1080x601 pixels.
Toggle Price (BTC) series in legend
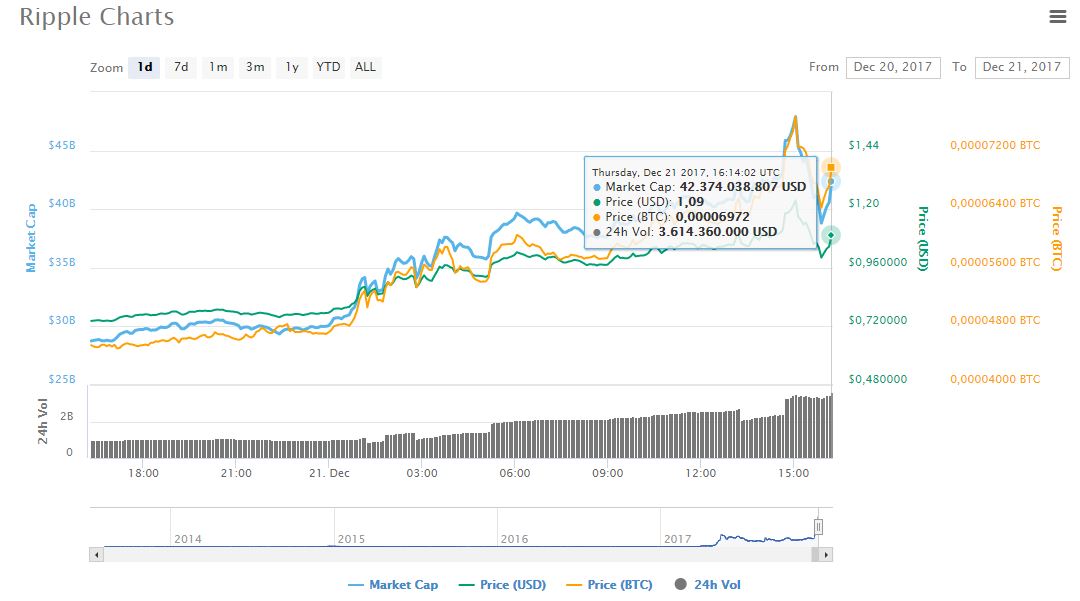click(x=609, y=584)
